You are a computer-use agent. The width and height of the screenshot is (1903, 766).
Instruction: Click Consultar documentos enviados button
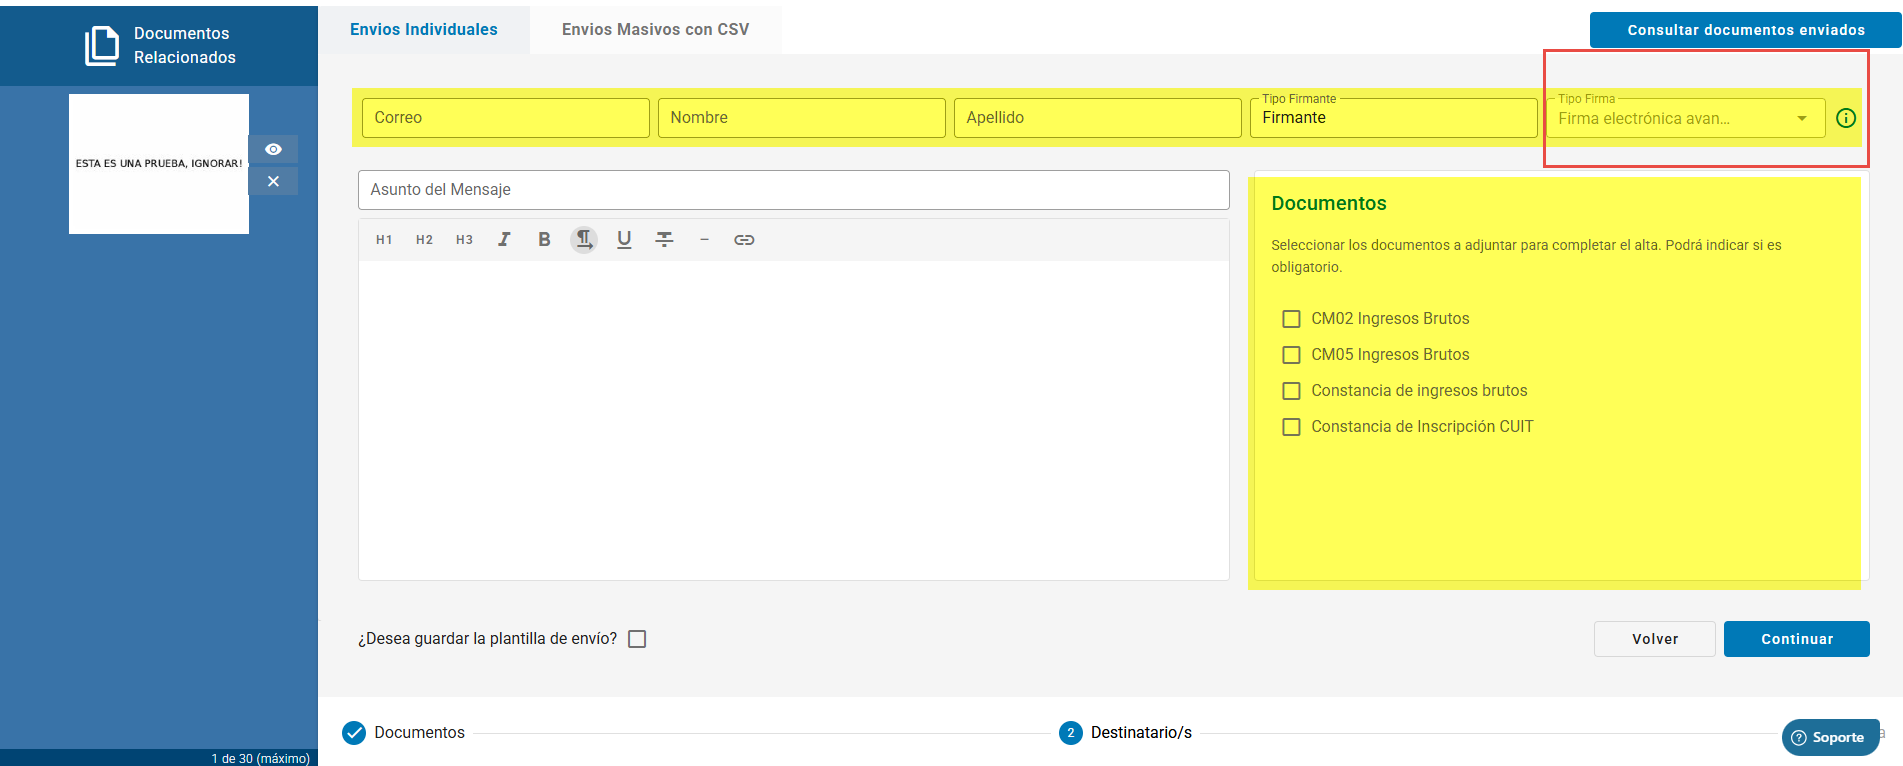point(1746,30)
